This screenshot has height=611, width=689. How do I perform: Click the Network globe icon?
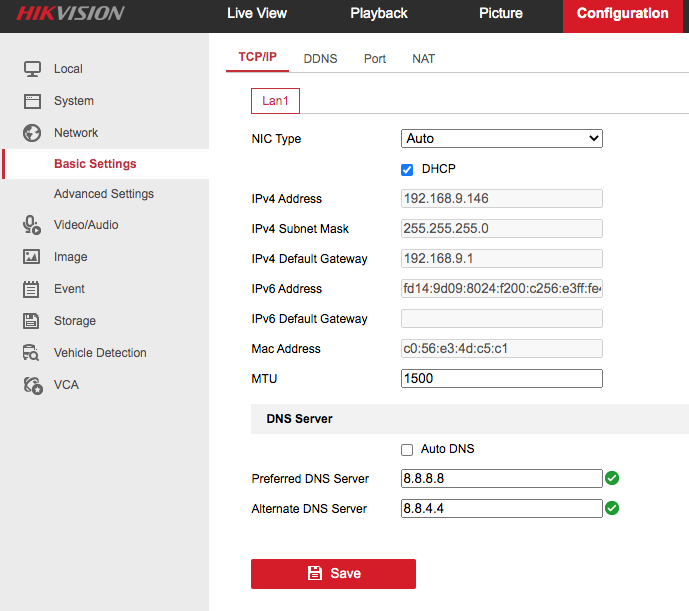pyautogui.click(x=32, y=133)
